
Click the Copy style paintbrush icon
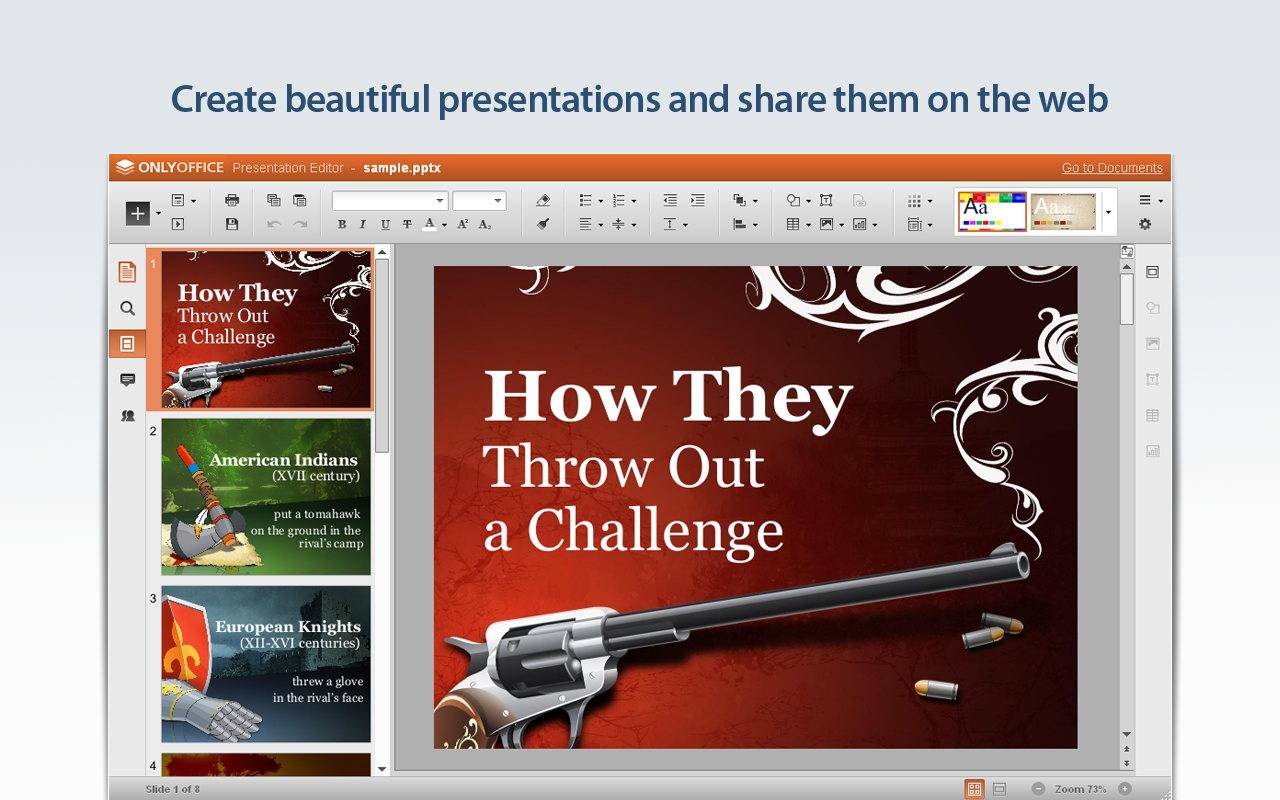coord(543,225)
